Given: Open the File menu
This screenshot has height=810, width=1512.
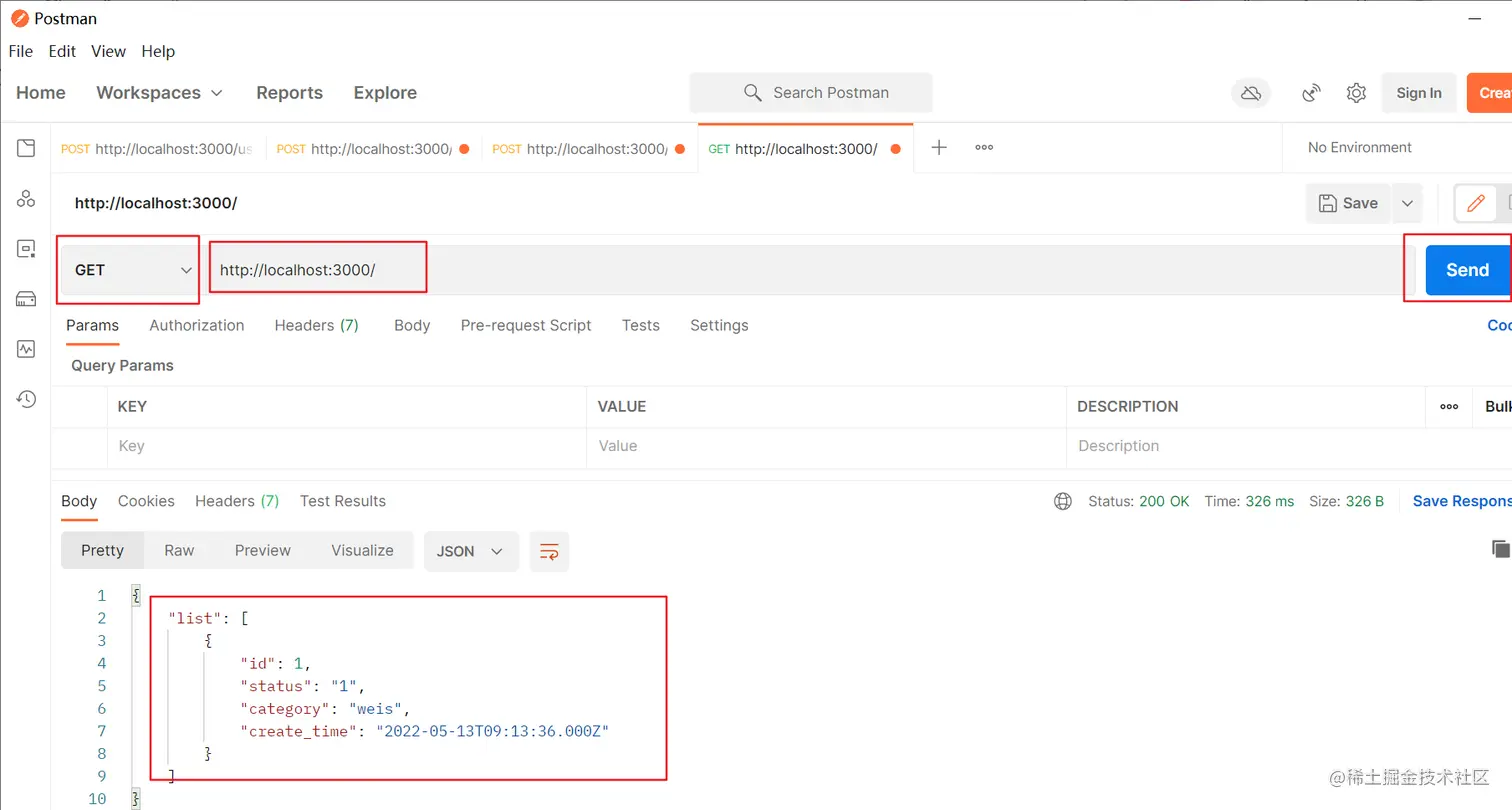Looking at the screenshot, I should pyautogui.click(x=20, y=51).
